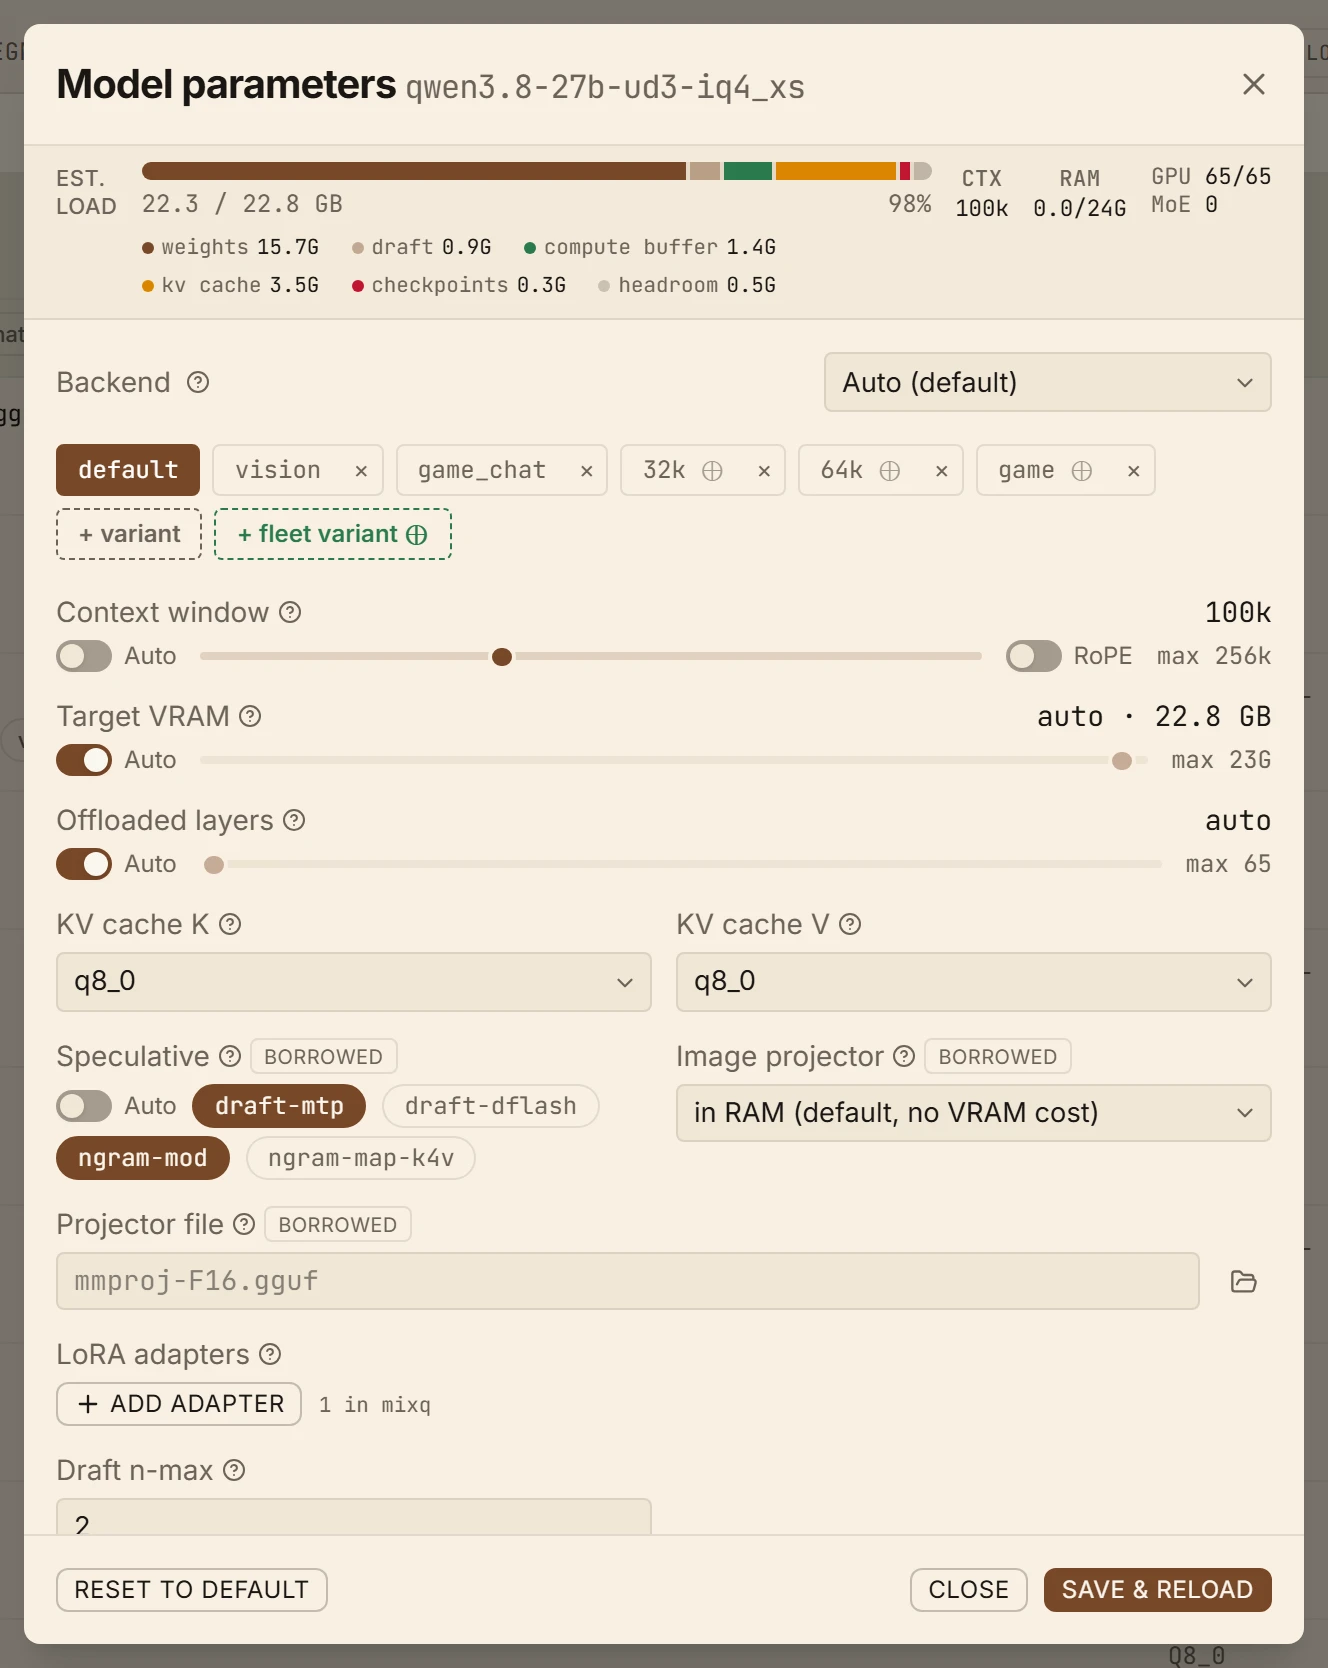
Task: Open the Image projector dropdown
Action: (x=974, y=1113)
